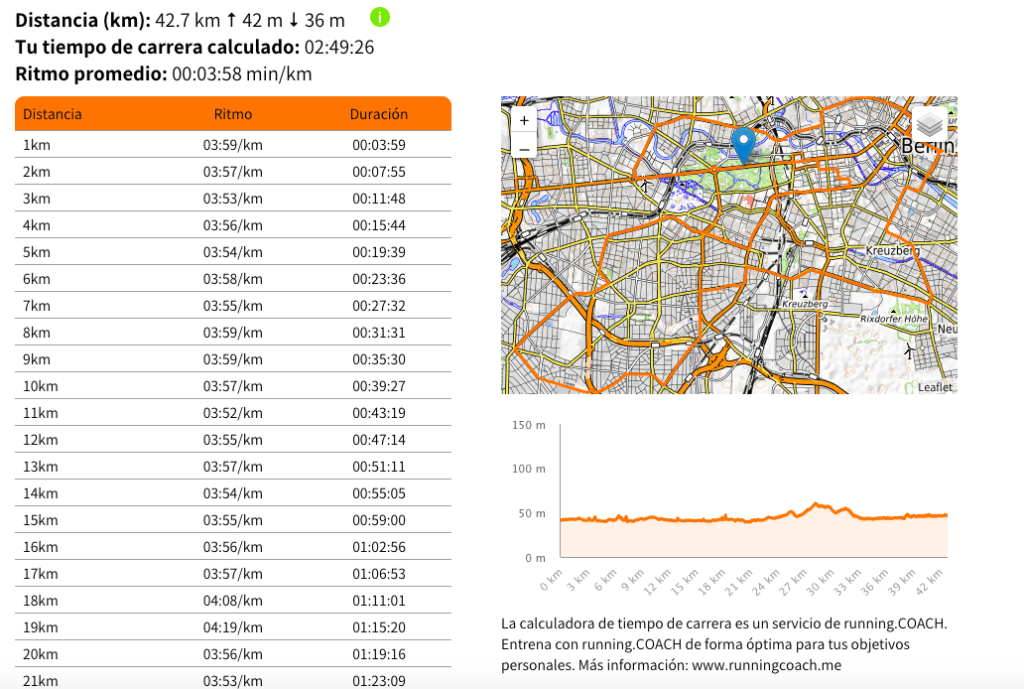
Task: Click the Distancia column header
Action: coord(53,114)
